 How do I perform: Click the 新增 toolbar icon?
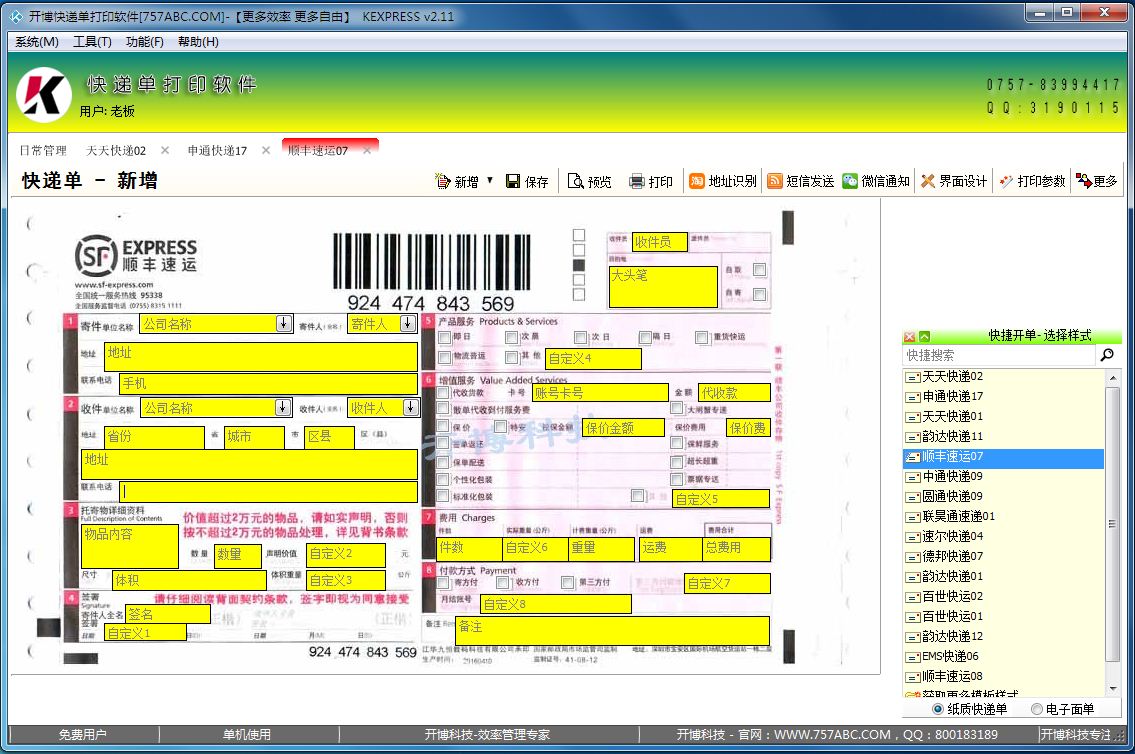click(x=442, y=181)
